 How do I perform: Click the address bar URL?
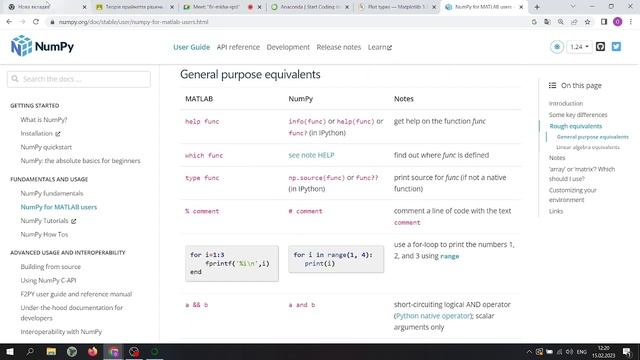(133, 22)
